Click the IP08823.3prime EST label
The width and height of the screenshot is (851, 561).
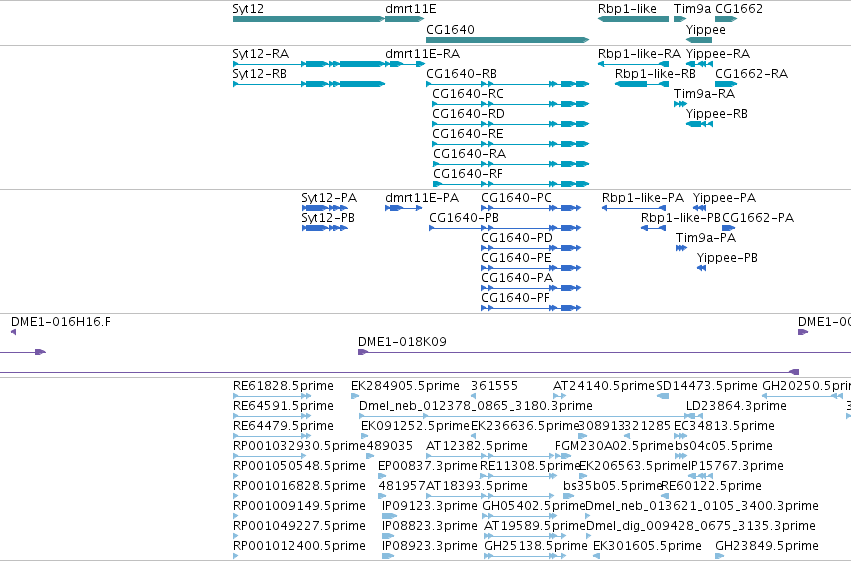coord(430,526)
